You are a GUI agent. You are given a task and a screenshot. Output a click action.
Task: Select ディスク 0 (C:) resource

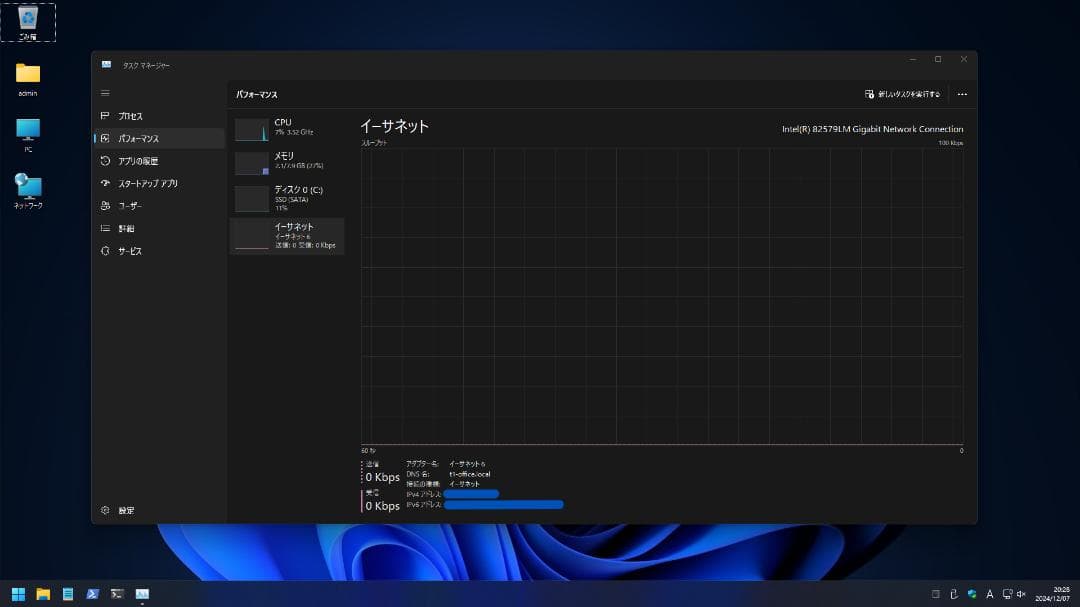287,196
